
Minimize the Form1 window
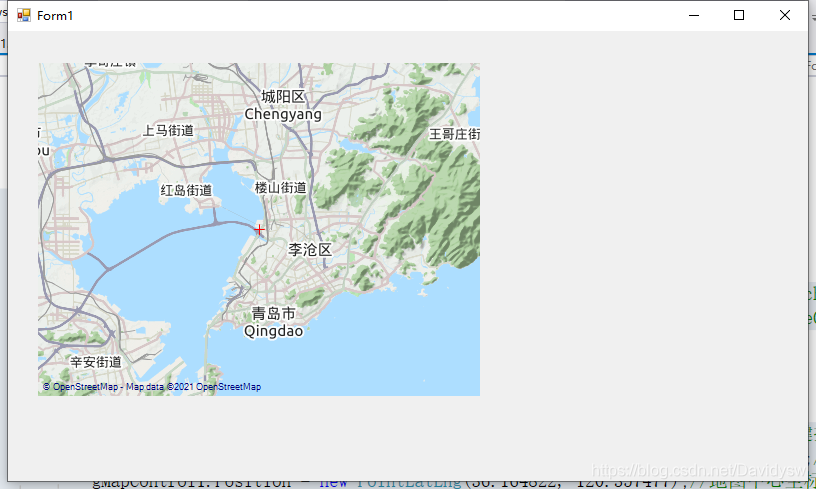click(x=694, y=15)
